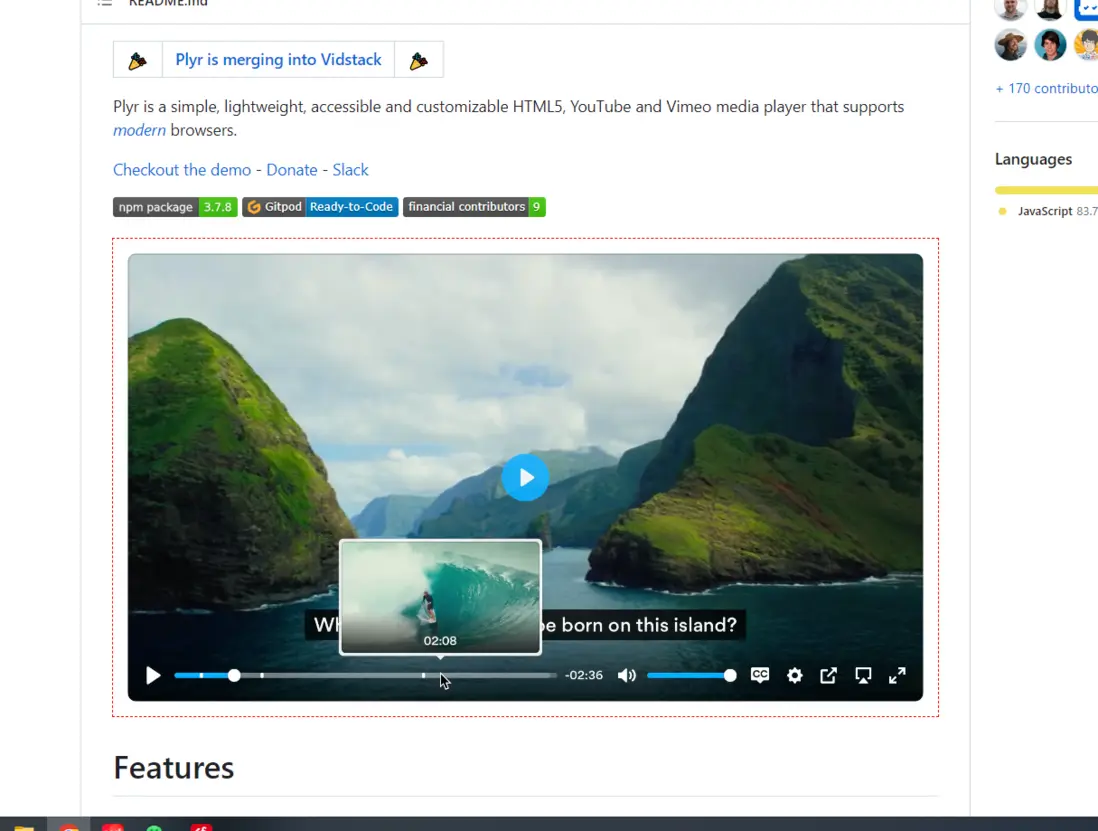This screenshot has width=1098, height=831.
Task: Open picture-in-picture mode icon
Action: [828, 676]
